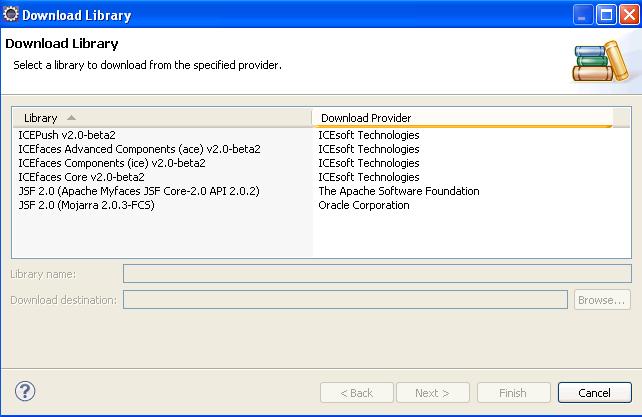Viewport: 642px width, 417px height.
Task: Click the < Back button
Action: point(357,393)
